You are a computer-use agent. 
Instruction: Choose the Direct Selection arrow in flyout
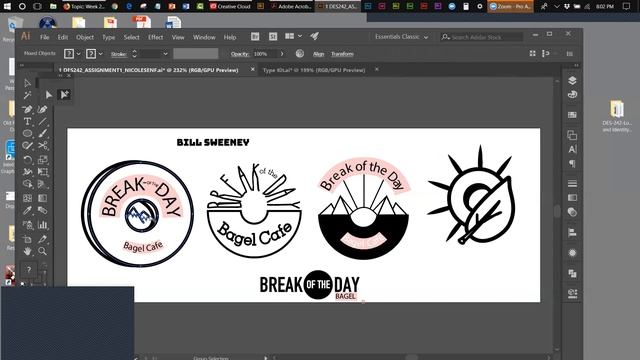tap(49, 95)
